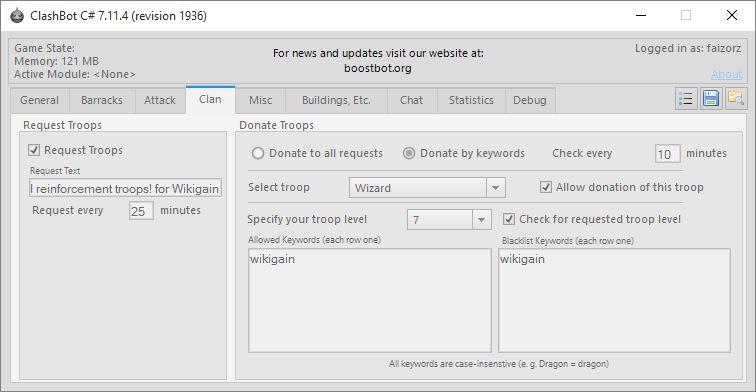This screenshot has width=756, height=392.
Task: Close the ClashBot window
Action: click(731, 15)
